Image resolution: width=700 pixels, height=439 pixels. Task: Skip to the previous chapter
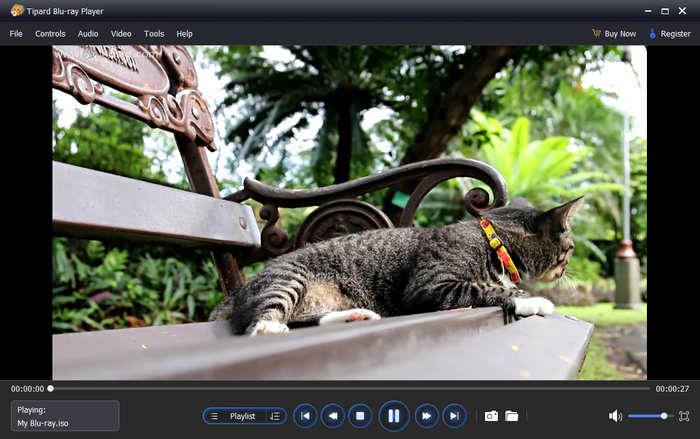[x=305, y=415]
